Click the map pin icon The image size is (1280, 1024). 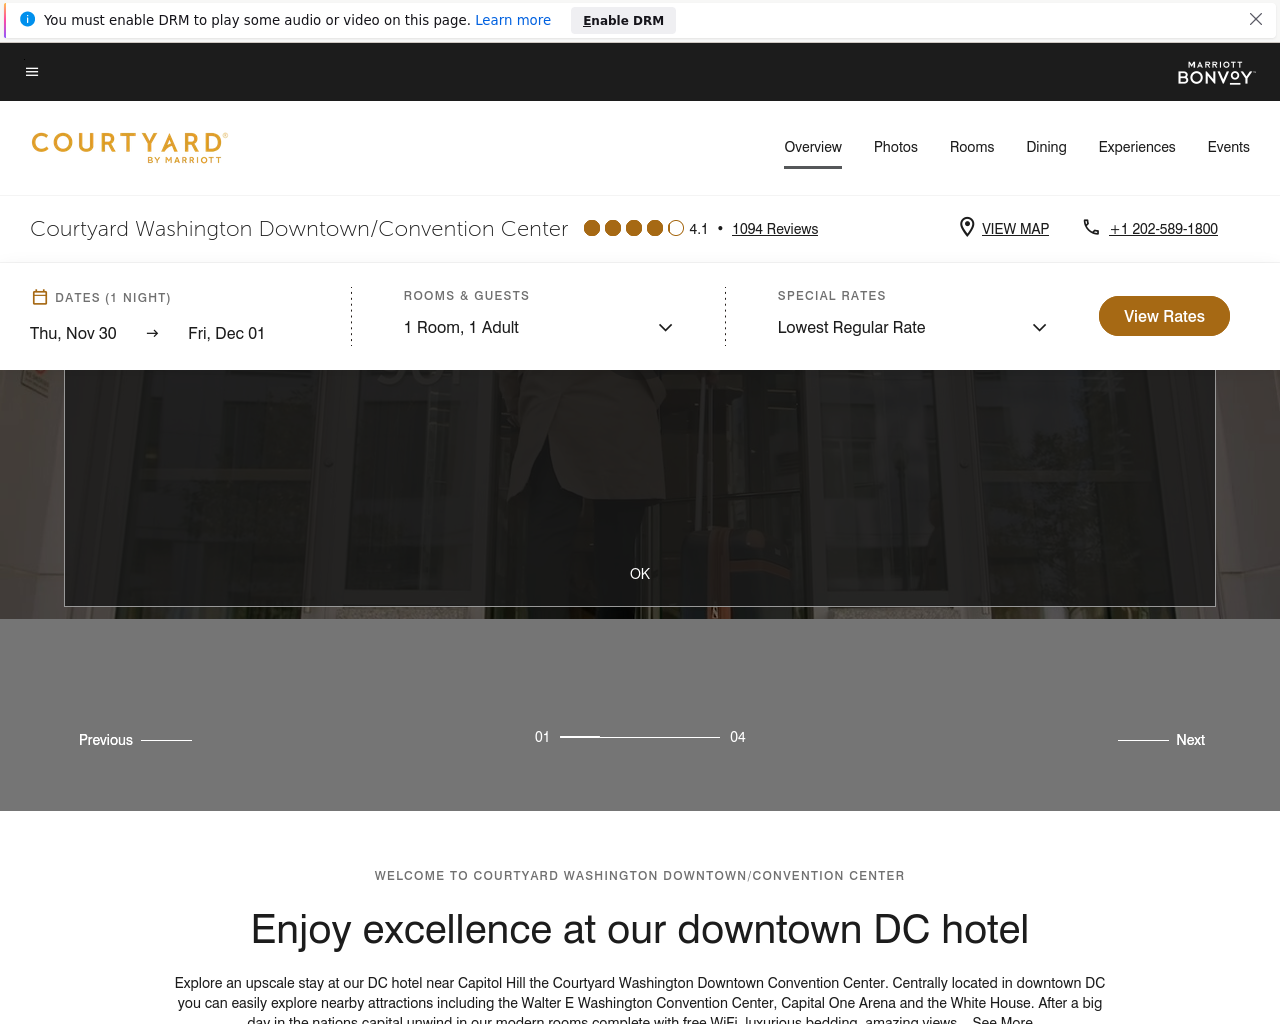967,227
